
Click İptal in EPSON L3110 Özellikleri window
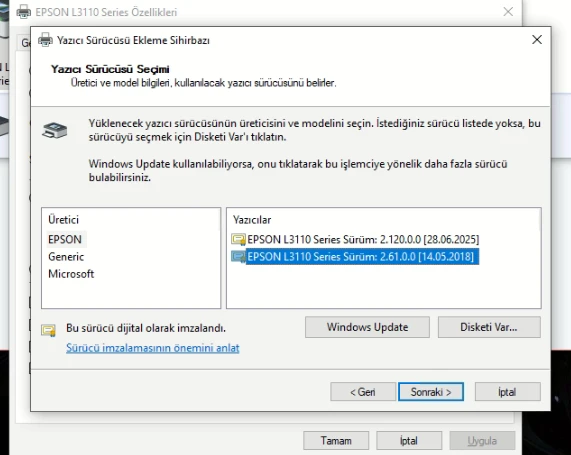point(409,441)
